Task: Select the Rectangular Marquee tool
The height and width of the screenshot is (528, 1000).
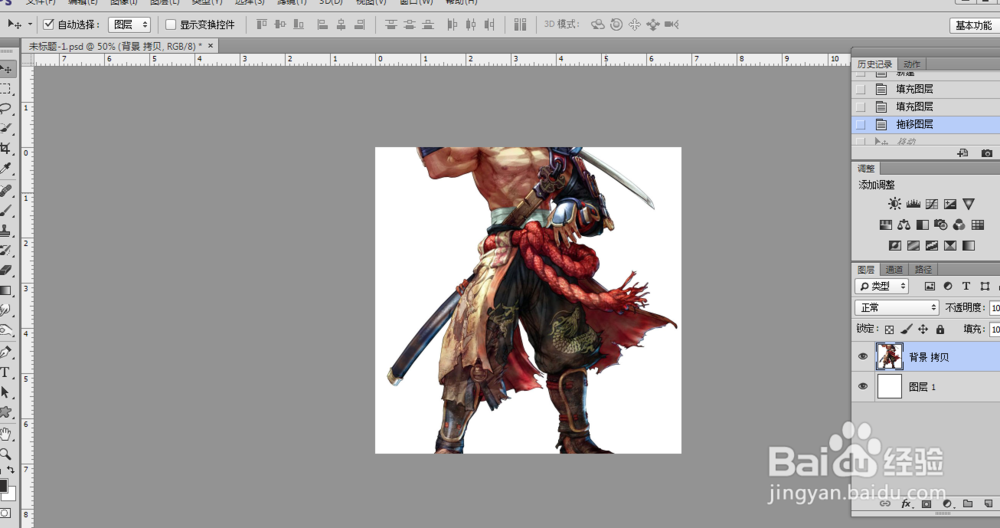Action: [x=6, y=88]
